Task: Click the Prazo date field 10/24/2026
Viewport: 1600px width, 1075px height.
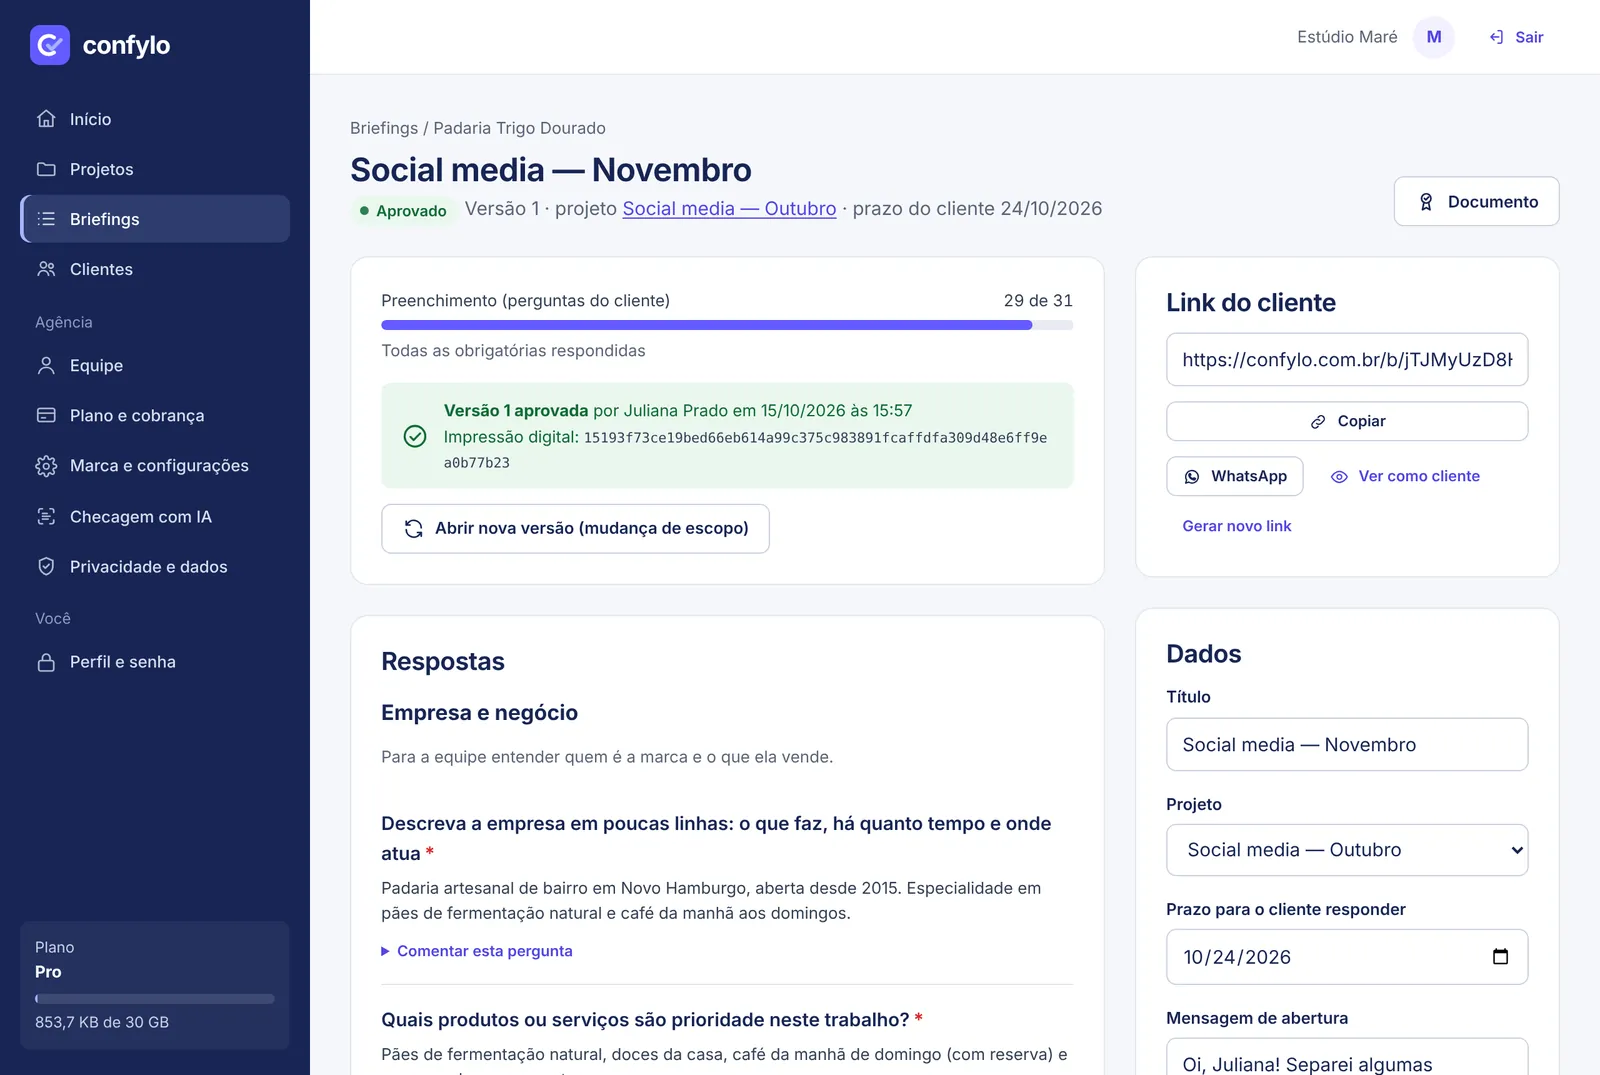Action: click(1347, 957)
